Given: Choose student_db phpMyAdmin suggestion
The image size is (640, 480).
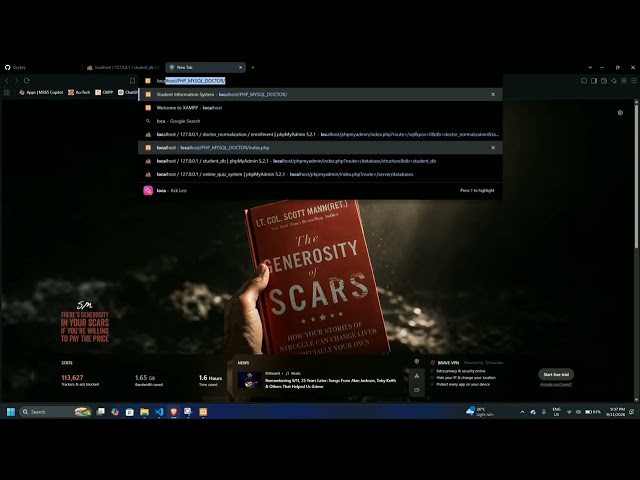Looking at the screenshot, I should 320,161.
